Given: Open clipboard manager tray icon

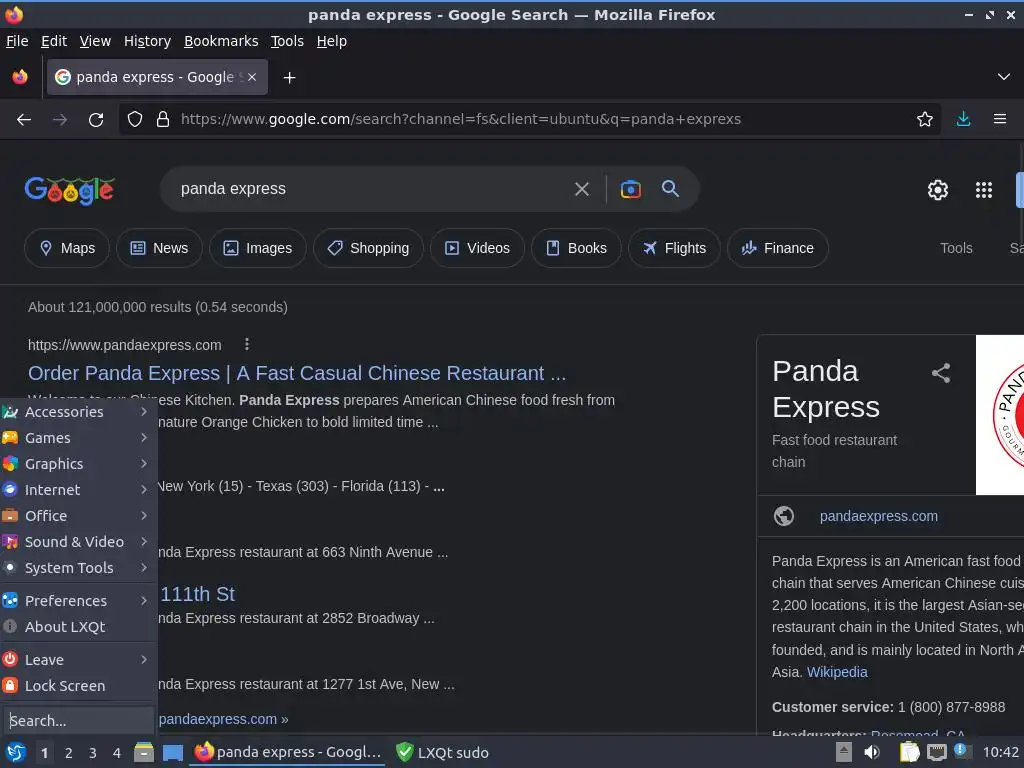Looking at the screenshot, I should pos(910,752).
